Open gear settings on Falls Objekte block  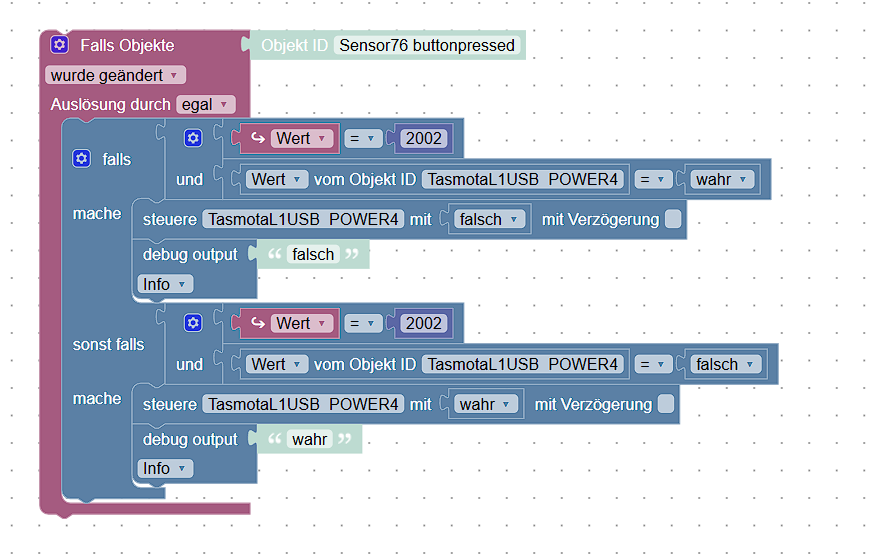tap(59, 44)
